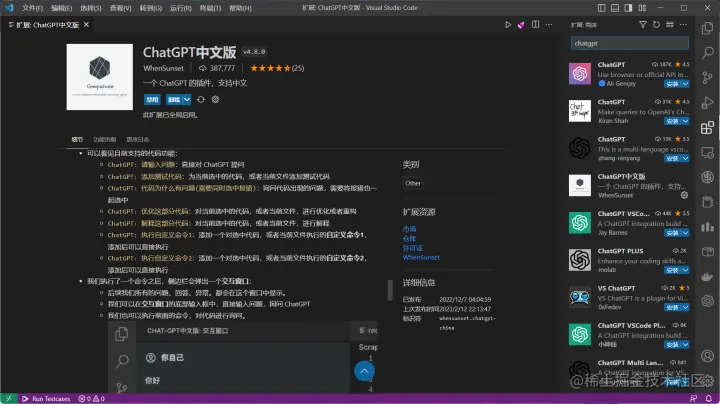Open the Explorer view in activity bar

coord(708,28)
